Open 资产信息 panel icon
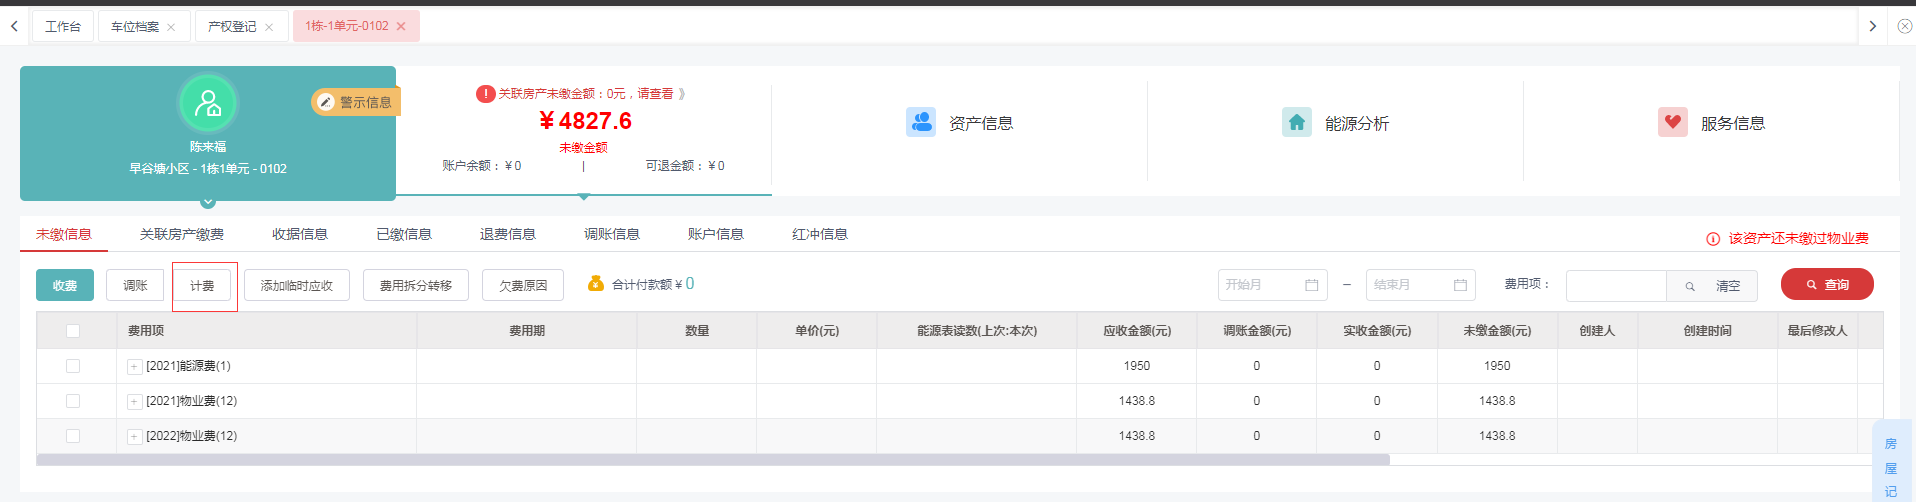 coord(921,122)
